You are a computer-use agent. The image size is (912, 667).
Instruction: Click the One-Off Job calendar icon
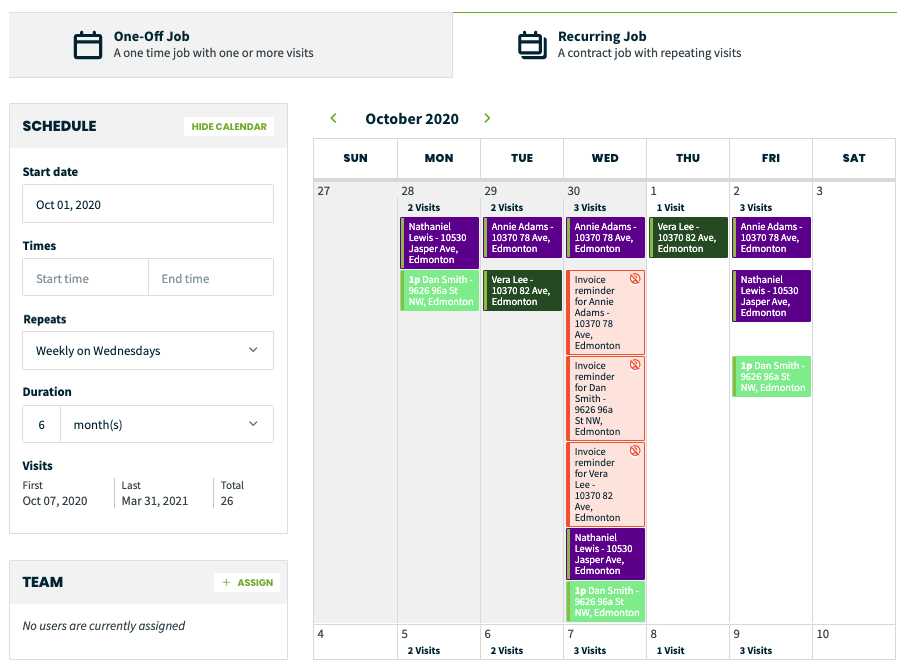pos(88,45)
